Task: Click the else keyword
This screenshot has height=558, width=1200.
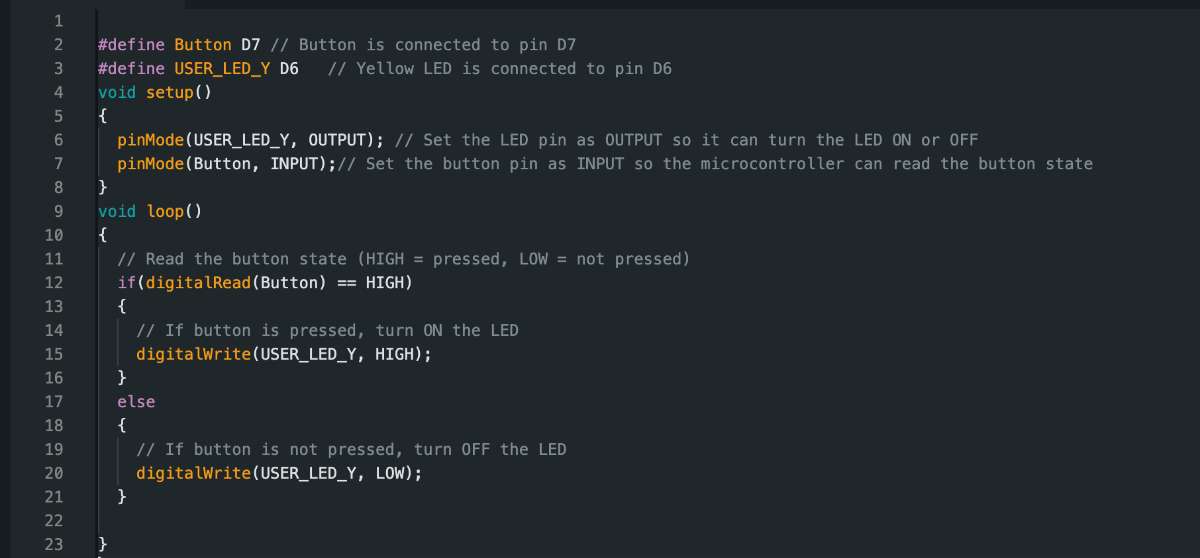Action: [136, 401]
